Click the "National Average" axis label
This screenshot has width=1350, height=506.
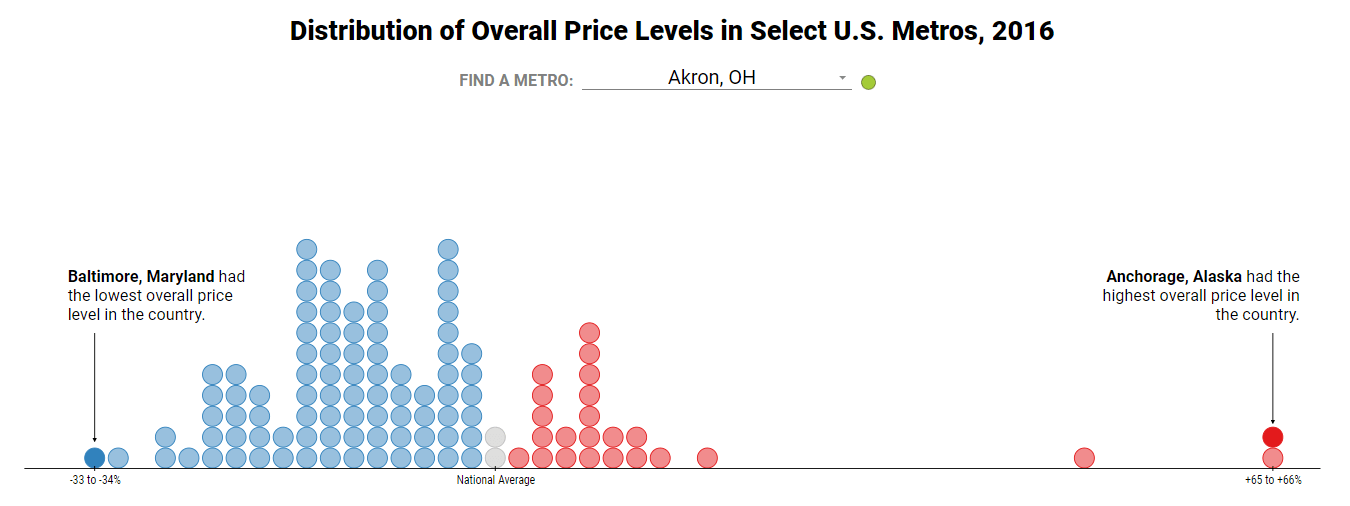click(x=496, y=481)
